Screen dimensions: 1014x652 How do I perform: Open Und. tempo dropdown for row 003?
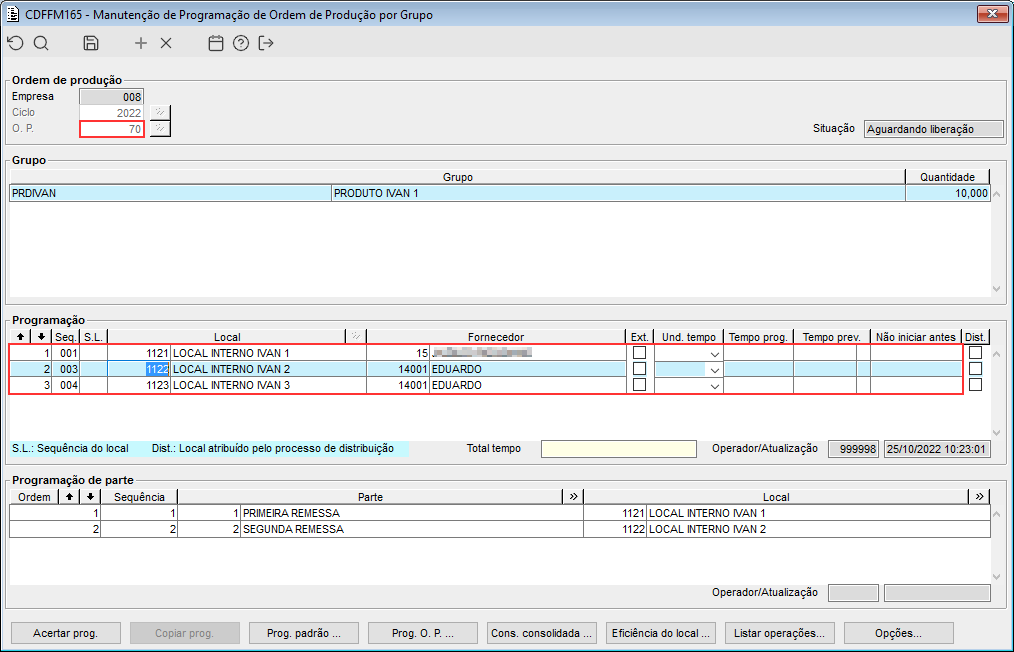click(714, 370)
